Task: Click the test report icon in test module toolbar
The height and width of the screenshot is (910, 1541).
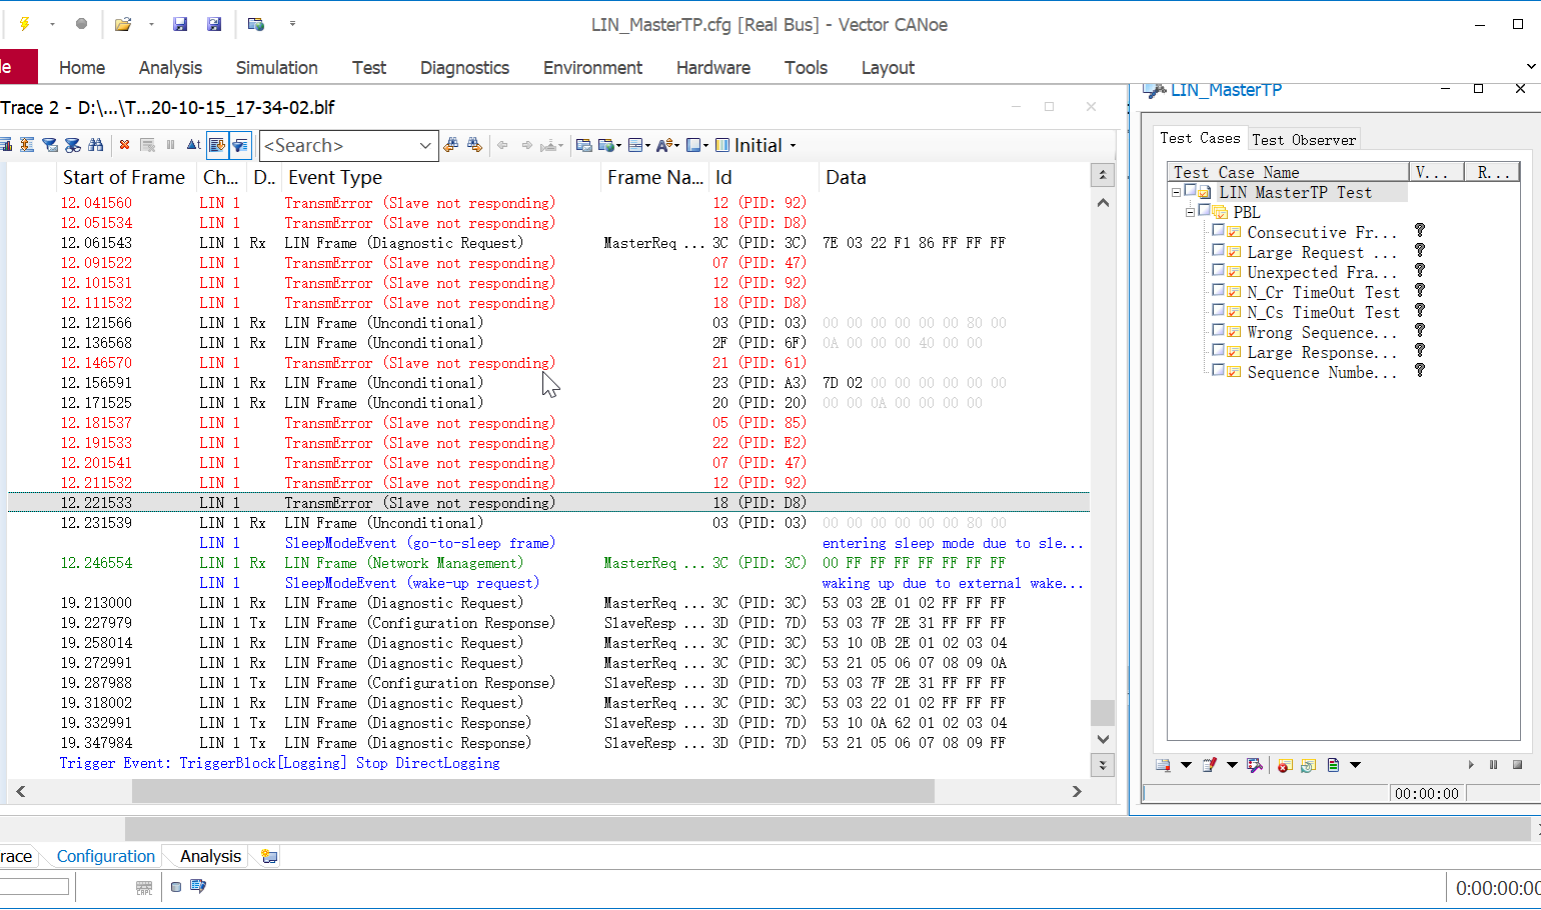Action: click(1333, 765)
